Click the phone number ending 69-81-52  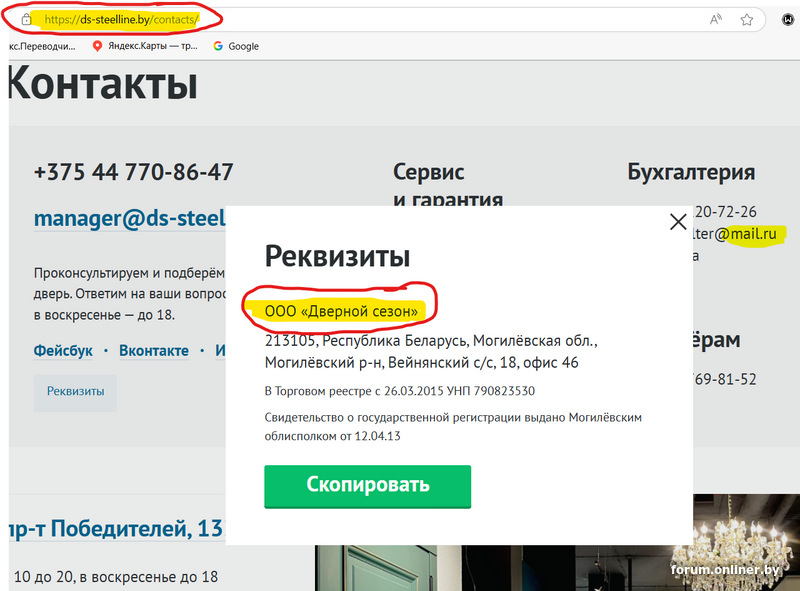[724, 379]
